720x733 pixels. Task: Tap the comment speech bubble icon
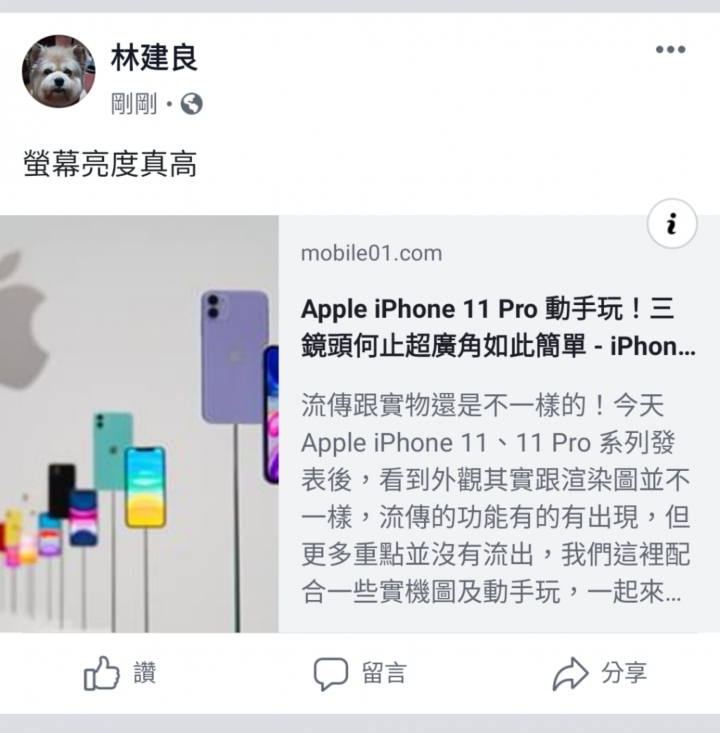pyautogui.click(x=331, y=674)
